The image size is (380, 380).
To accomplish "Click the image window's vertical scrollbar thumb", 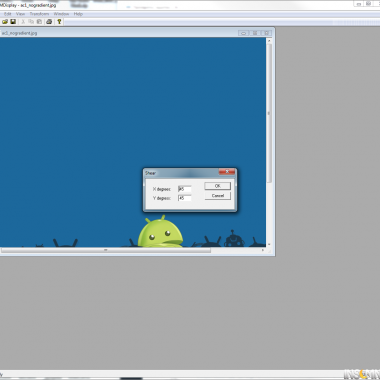I will pos(269,113).
